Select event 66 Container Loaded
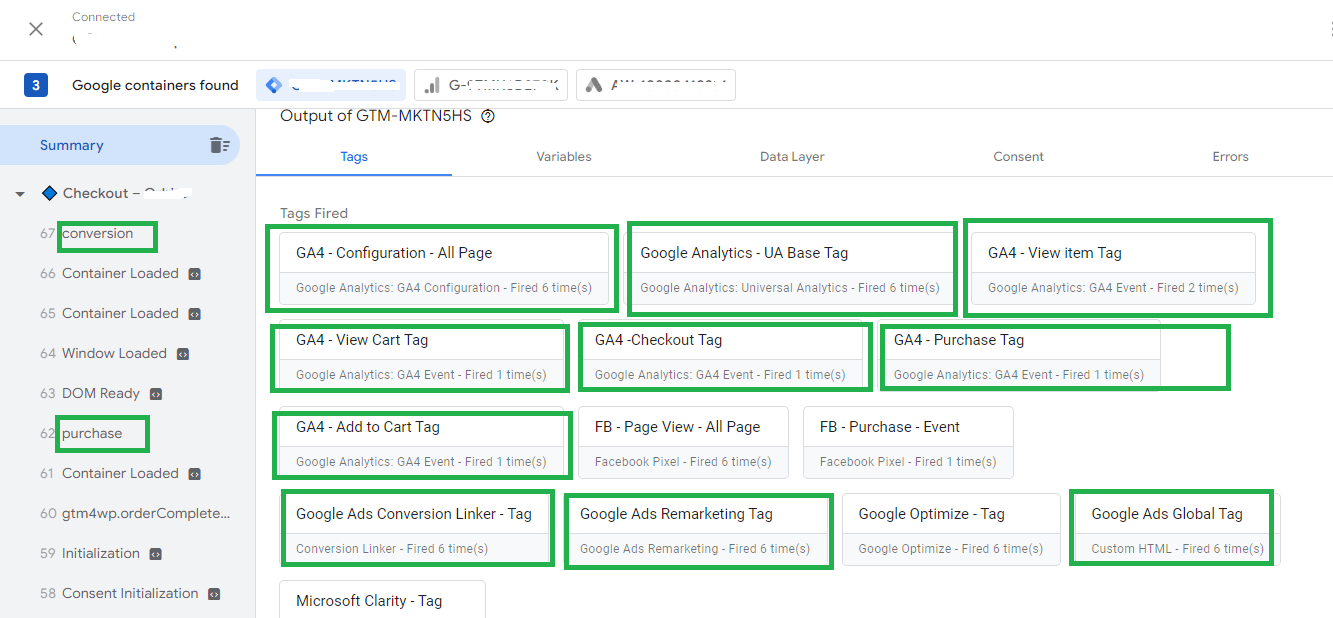The width and height of the screenshot is (1333, 618). (x=120, y=273)
